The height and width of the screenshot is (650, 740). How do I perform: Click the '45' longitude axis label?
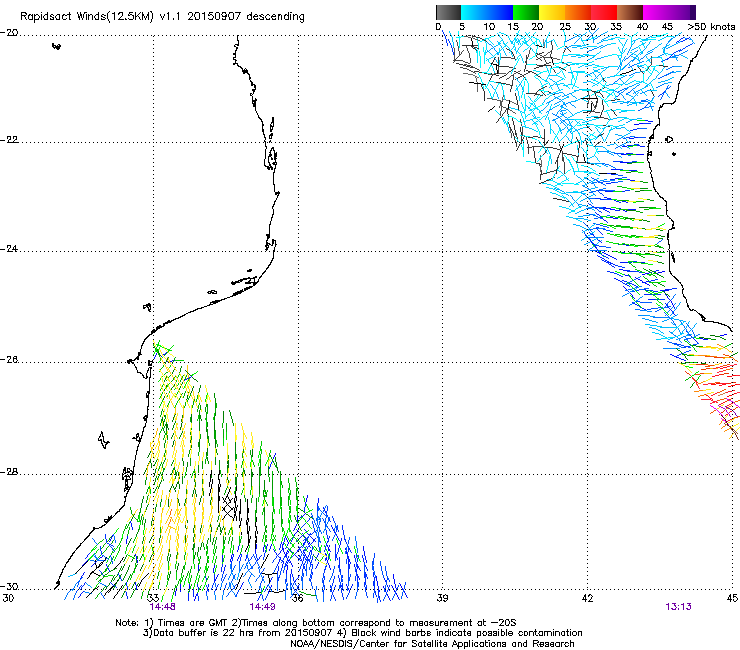[x=732, y=598]
